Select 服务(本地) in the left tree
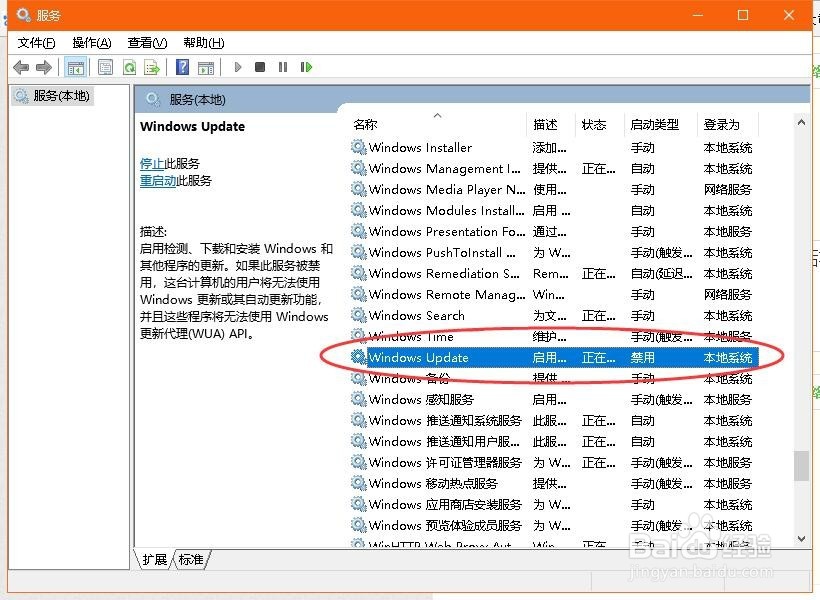This screenshot has height=600, width=820. [53, 96]
